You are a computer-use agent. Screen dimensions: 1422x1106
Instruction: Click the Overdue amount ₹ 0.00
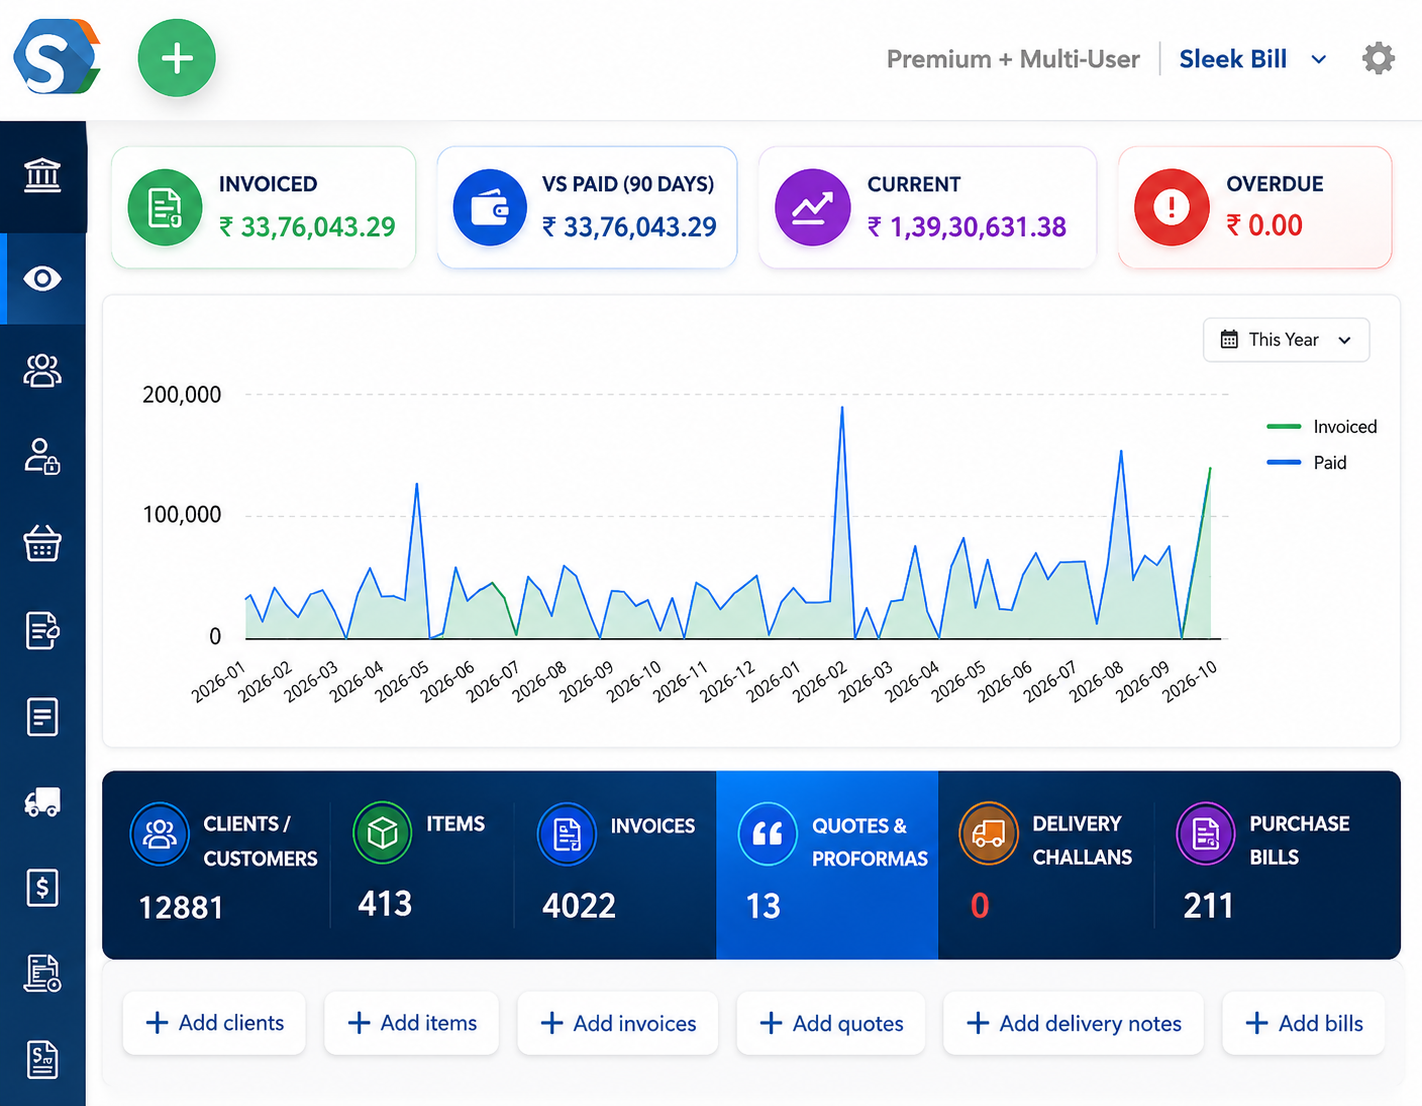tap(1264, 225)
